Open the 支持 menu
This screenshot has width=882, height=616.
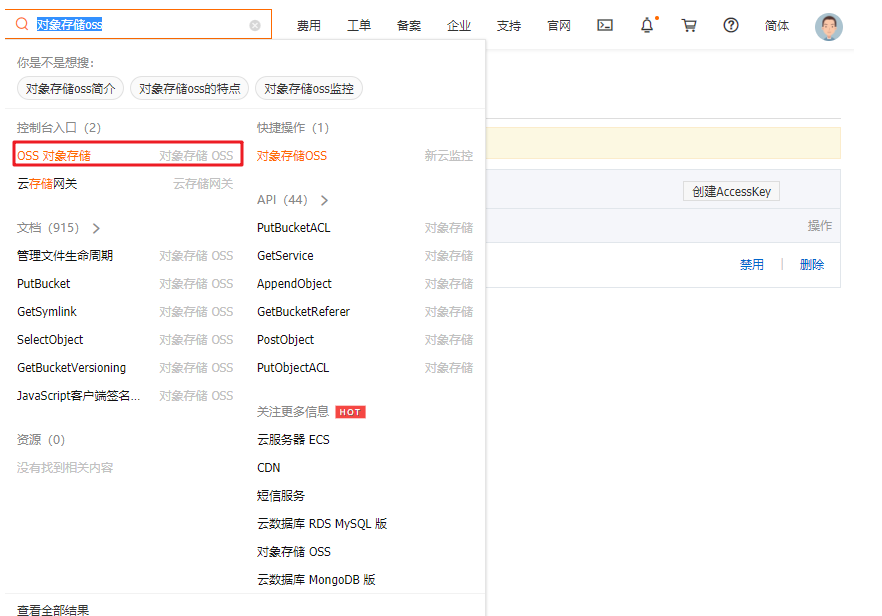pos(509,26)
